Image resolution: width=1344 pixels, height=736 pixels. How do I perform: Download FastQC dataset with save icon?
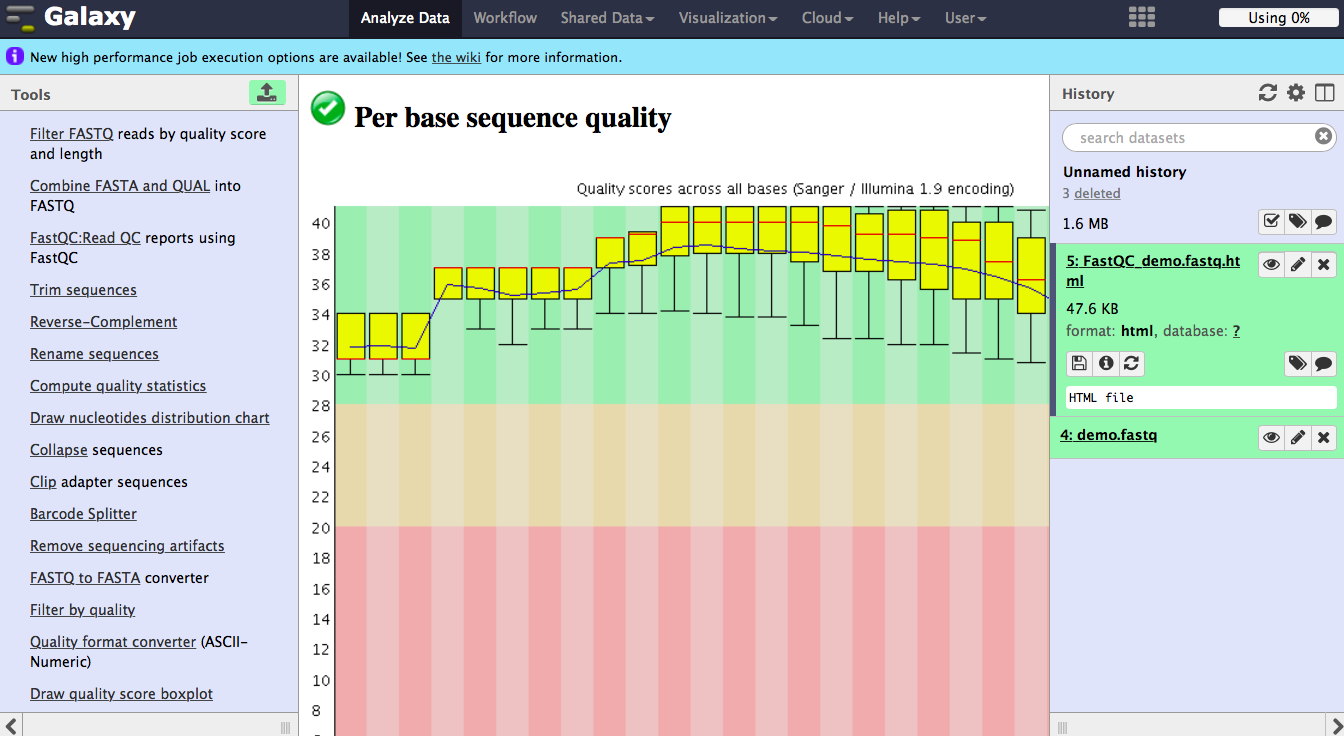[x=1079, y=363]
